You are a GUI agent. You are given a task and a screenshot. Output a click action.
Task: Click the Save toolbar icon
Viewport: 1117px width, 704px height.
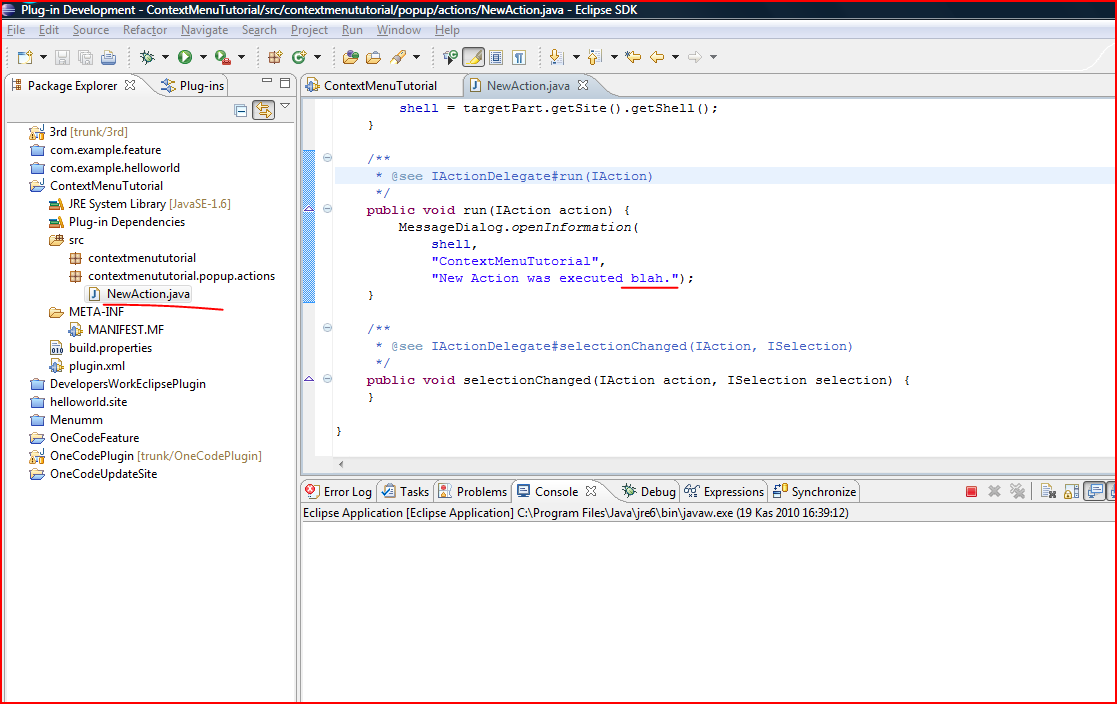[63, 57]
